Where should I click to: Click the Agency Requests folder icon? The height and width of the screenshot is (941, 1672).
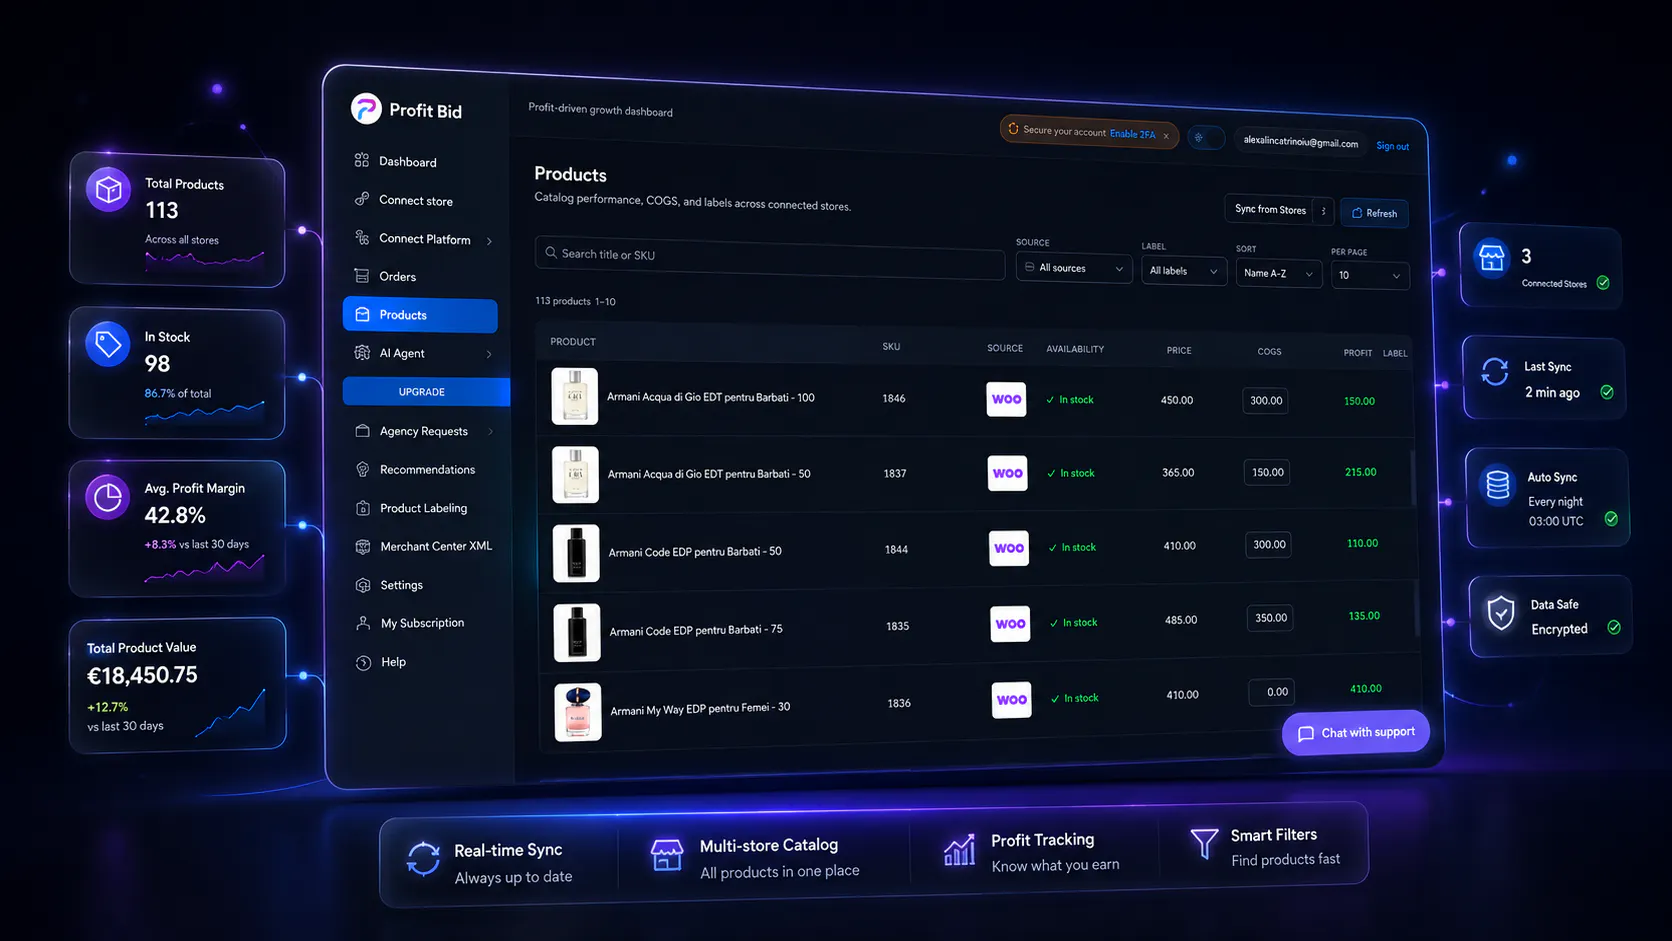[x=362, y=431]
